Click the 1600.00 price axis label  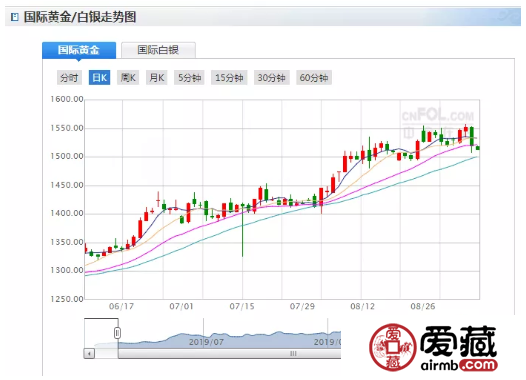[x=67, y=99]
